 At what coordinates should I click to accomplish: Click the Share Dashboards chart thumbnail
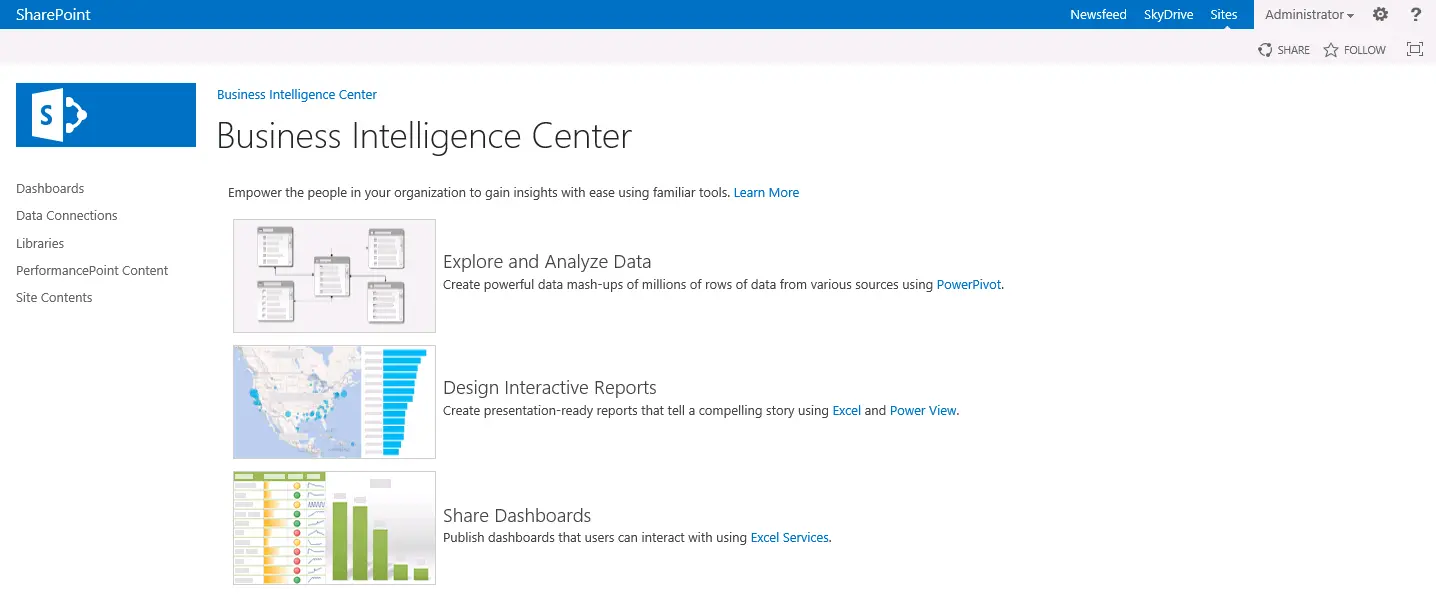point(334,528)
